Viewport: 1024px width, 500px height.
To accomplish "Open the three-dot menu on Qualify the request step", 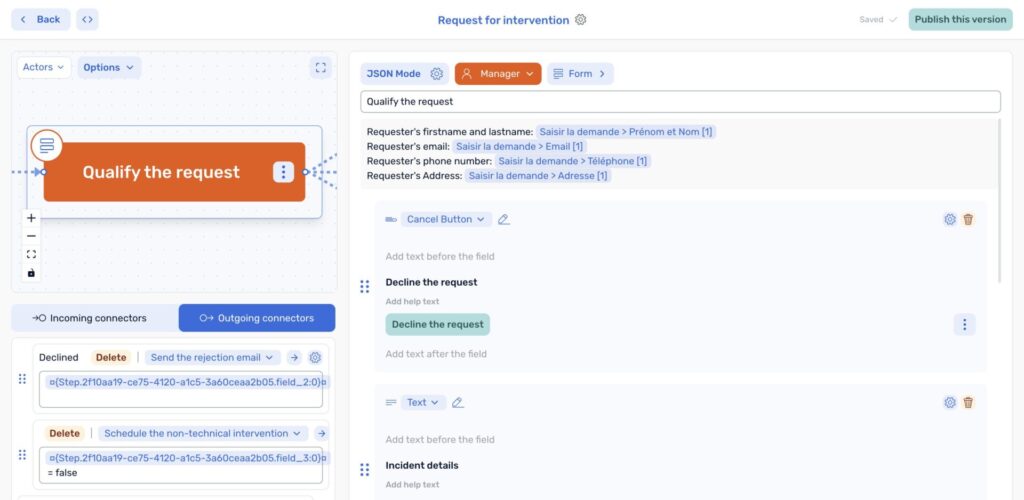I will (284, 172).
